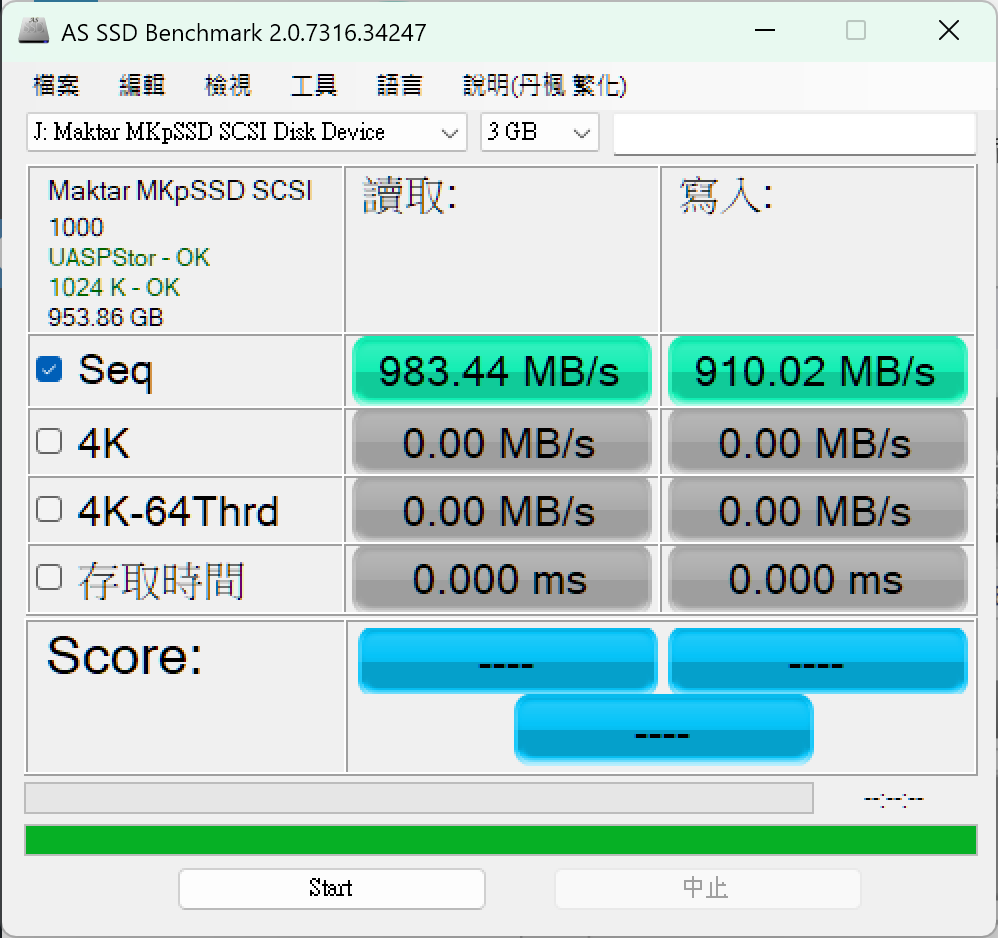Viewport: 998px width, 938px height.
Task: Open the 編輯 menu
Action: click(x=142, y=86)
